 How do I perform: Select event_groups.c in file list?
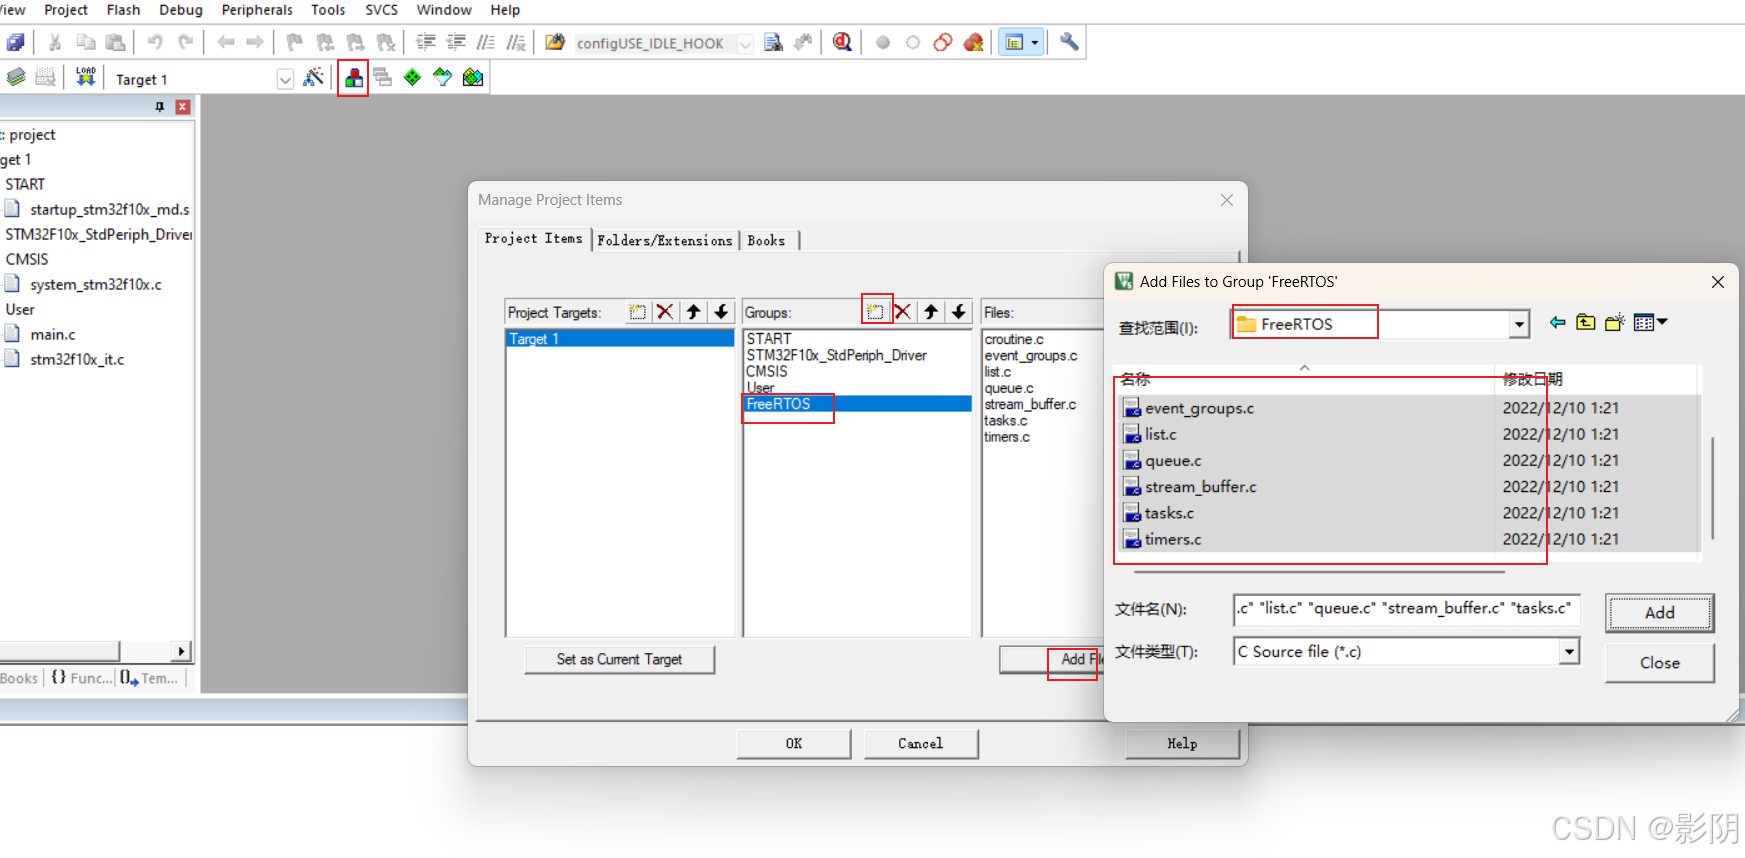coord(1199,408)
